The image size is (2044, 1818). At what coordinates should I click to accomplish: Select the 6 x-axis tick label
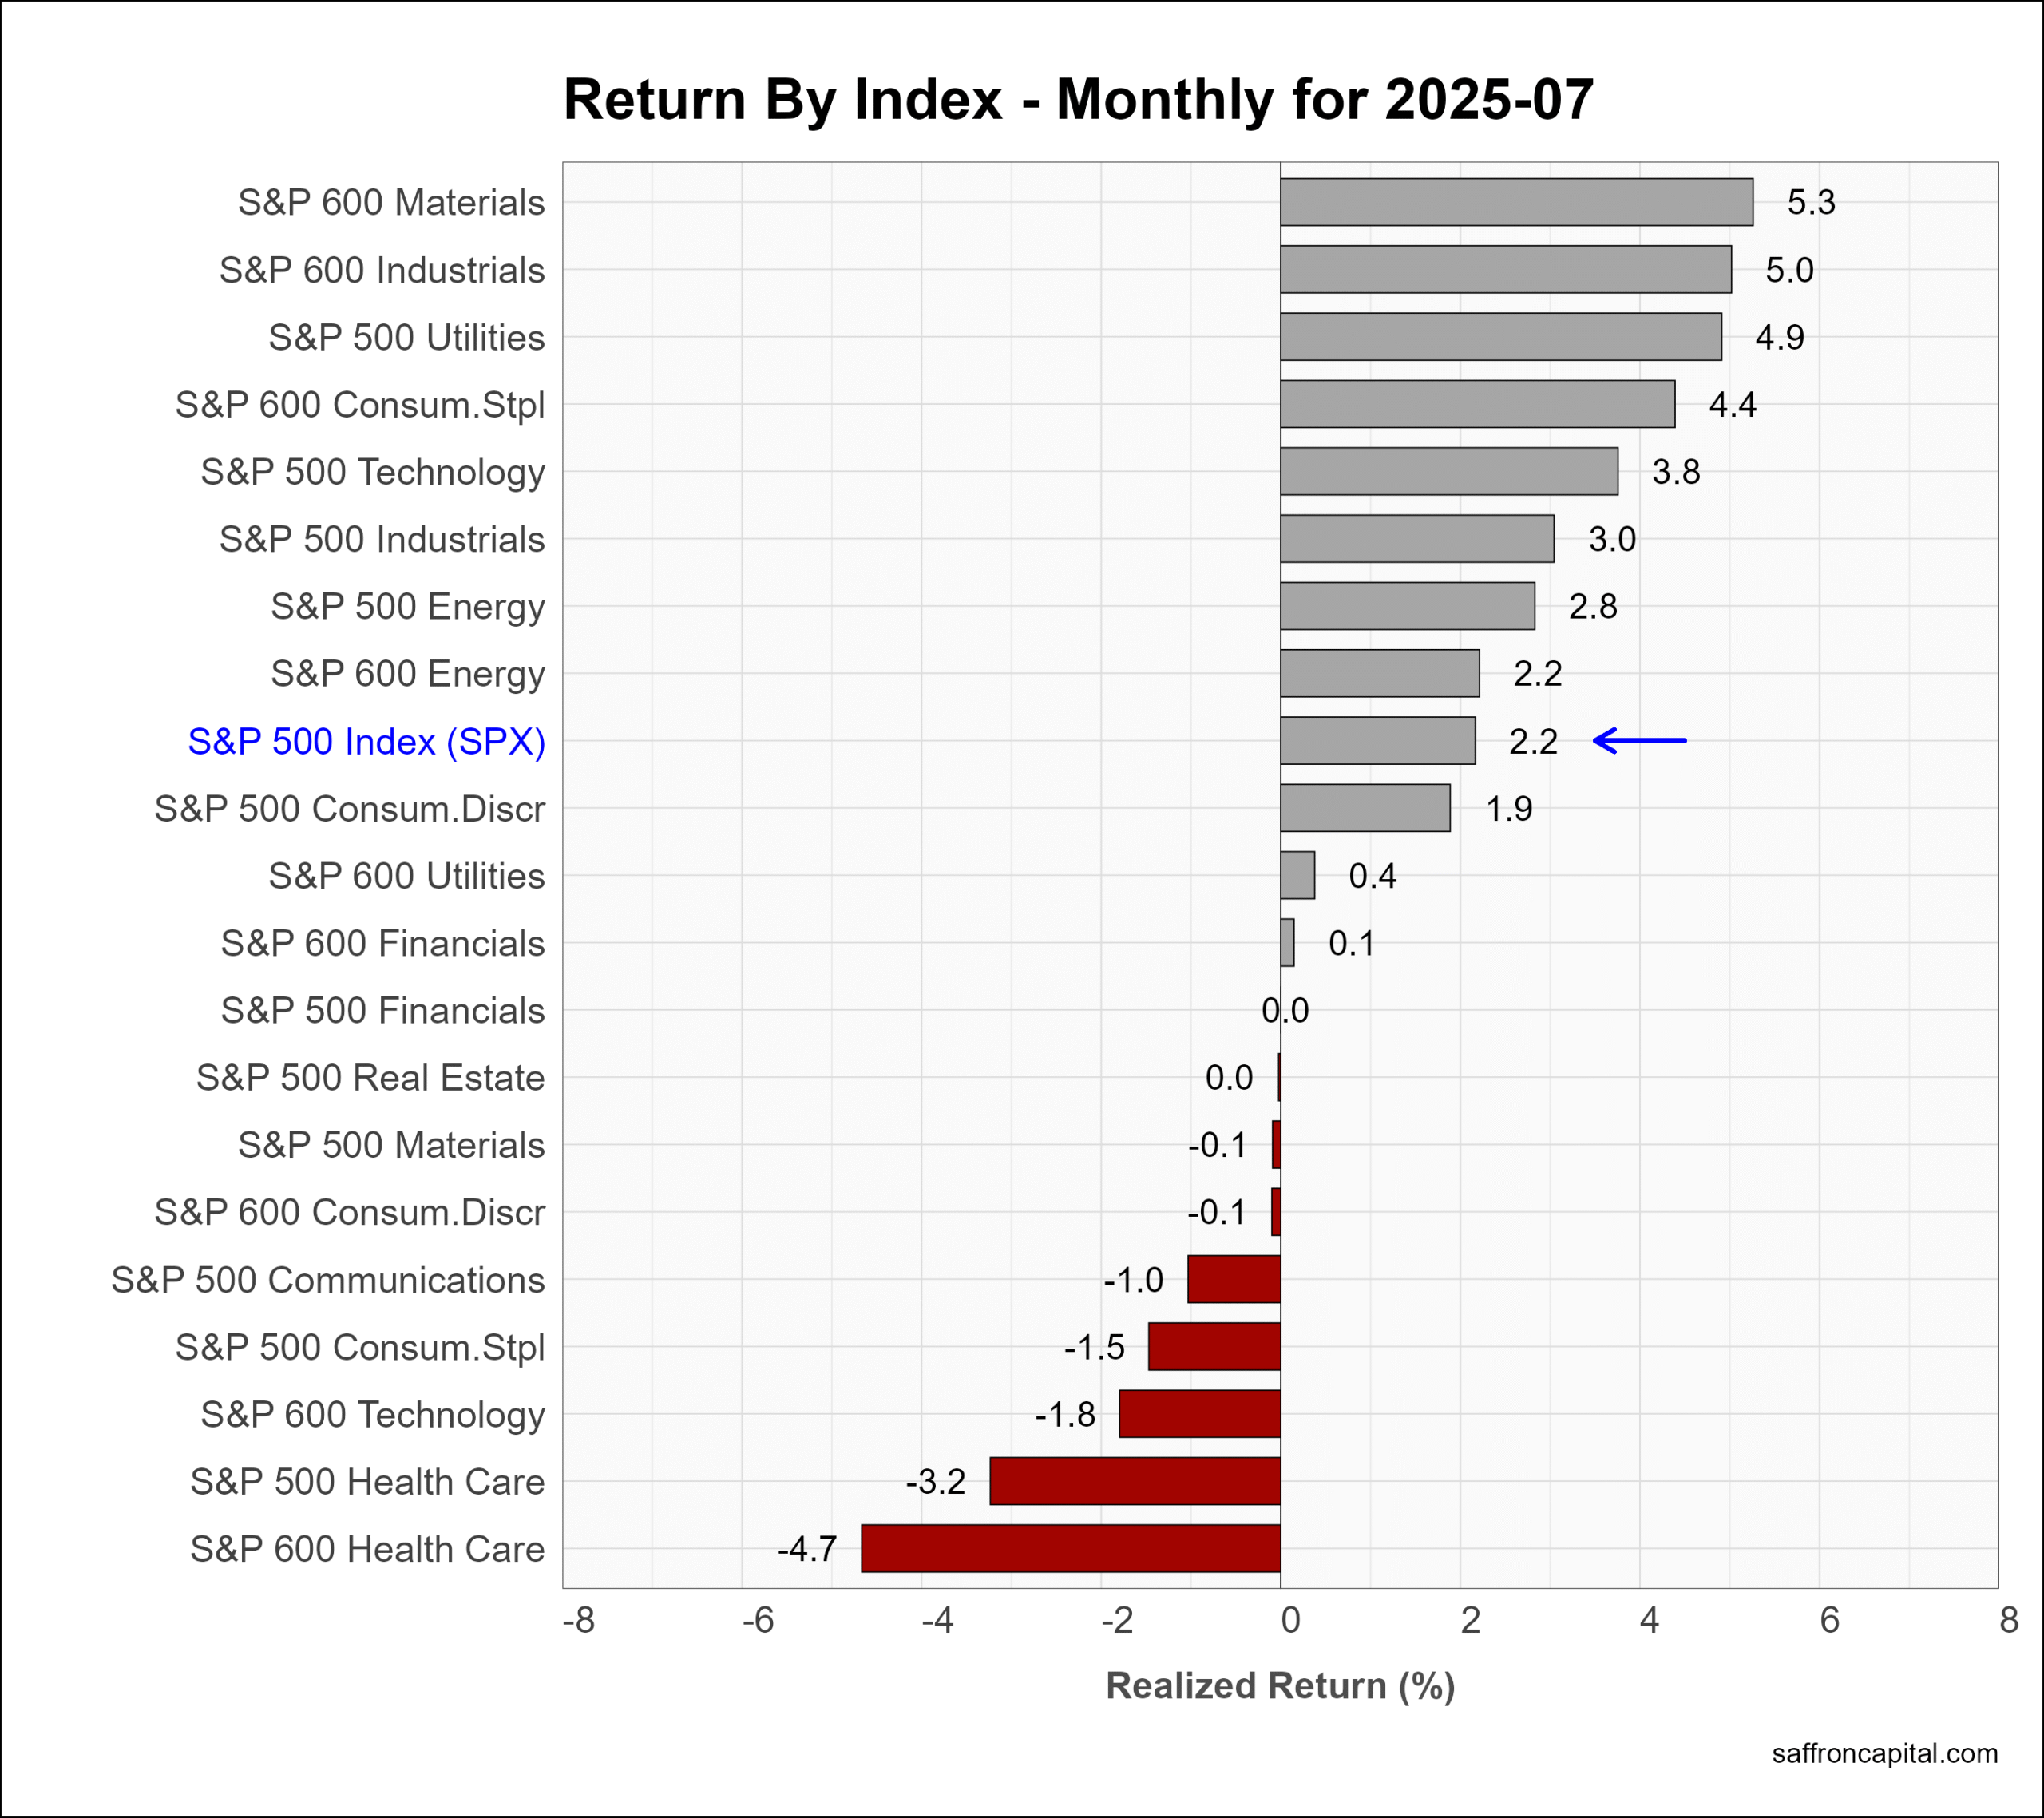tap(1830, 1621)
